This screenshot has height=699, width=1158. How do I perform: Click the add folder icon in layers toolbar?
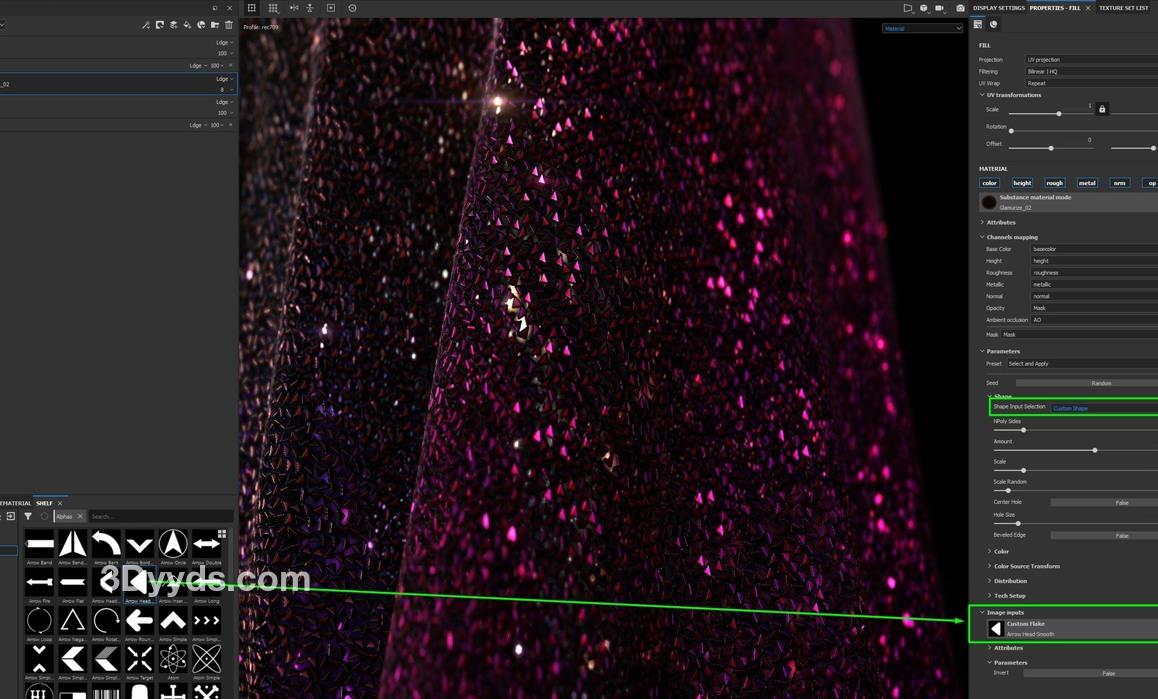pyautogui.click(x=215, y=25)
